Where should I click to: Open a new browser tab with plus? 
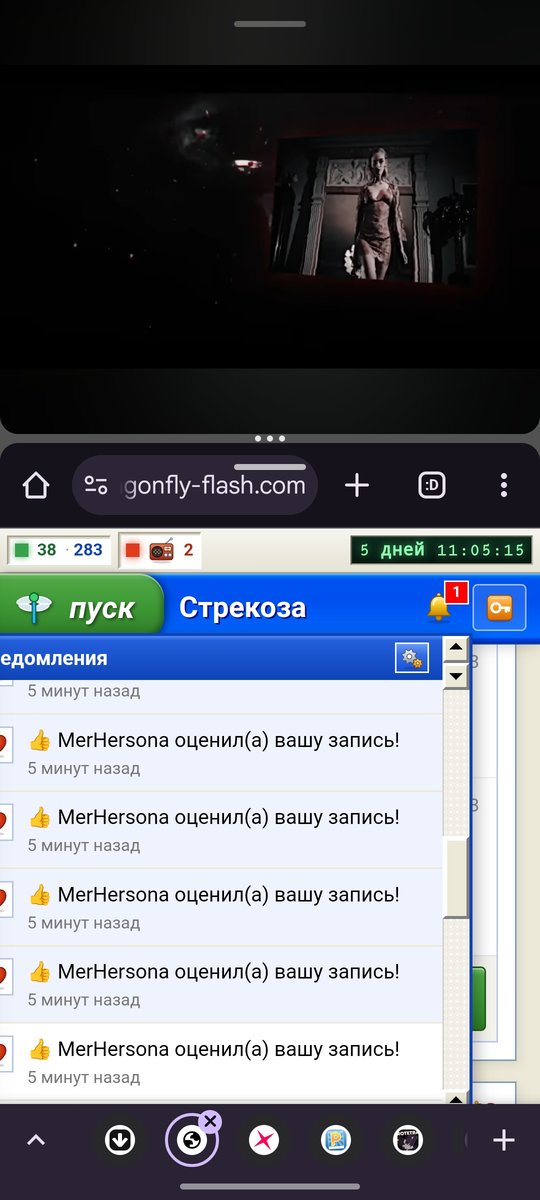click(357, 486)
